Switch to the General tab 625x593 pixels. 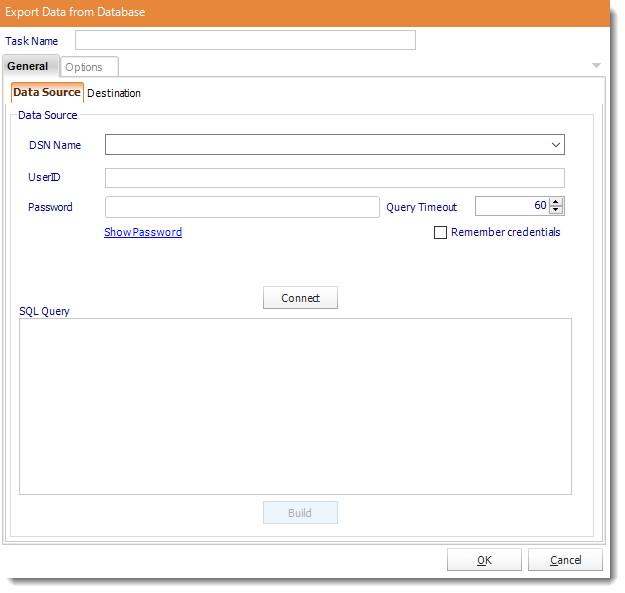click(x=30, y=66)
